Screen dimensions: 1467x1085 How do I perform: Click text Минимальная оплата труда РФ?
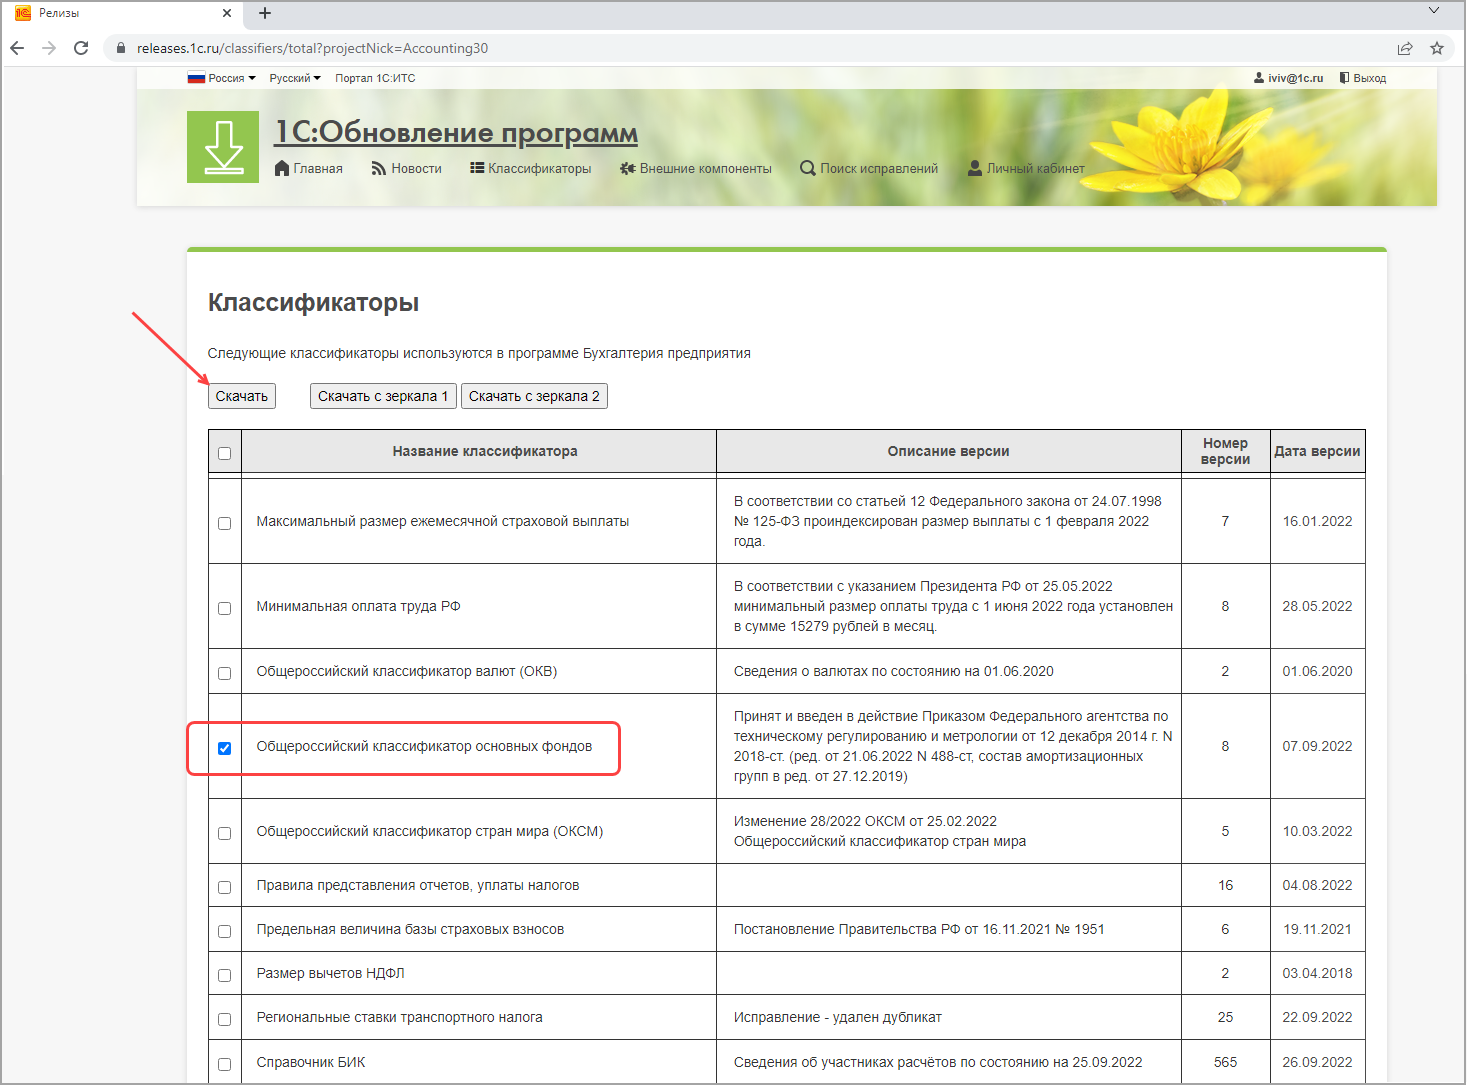tap(358, 606)
